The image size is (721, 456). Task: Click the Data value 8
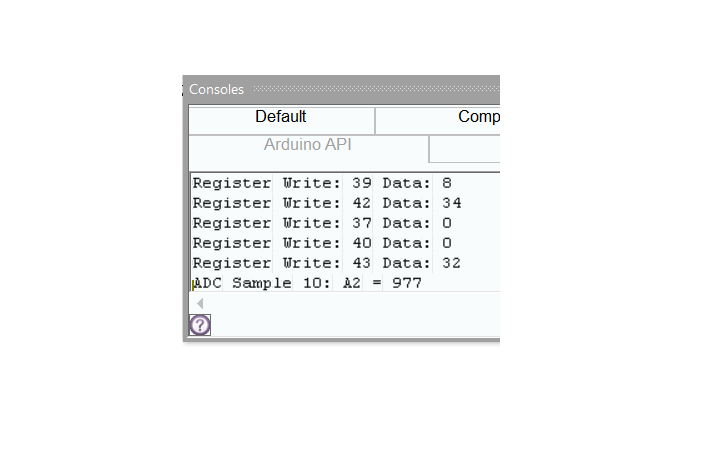point(446,183)
